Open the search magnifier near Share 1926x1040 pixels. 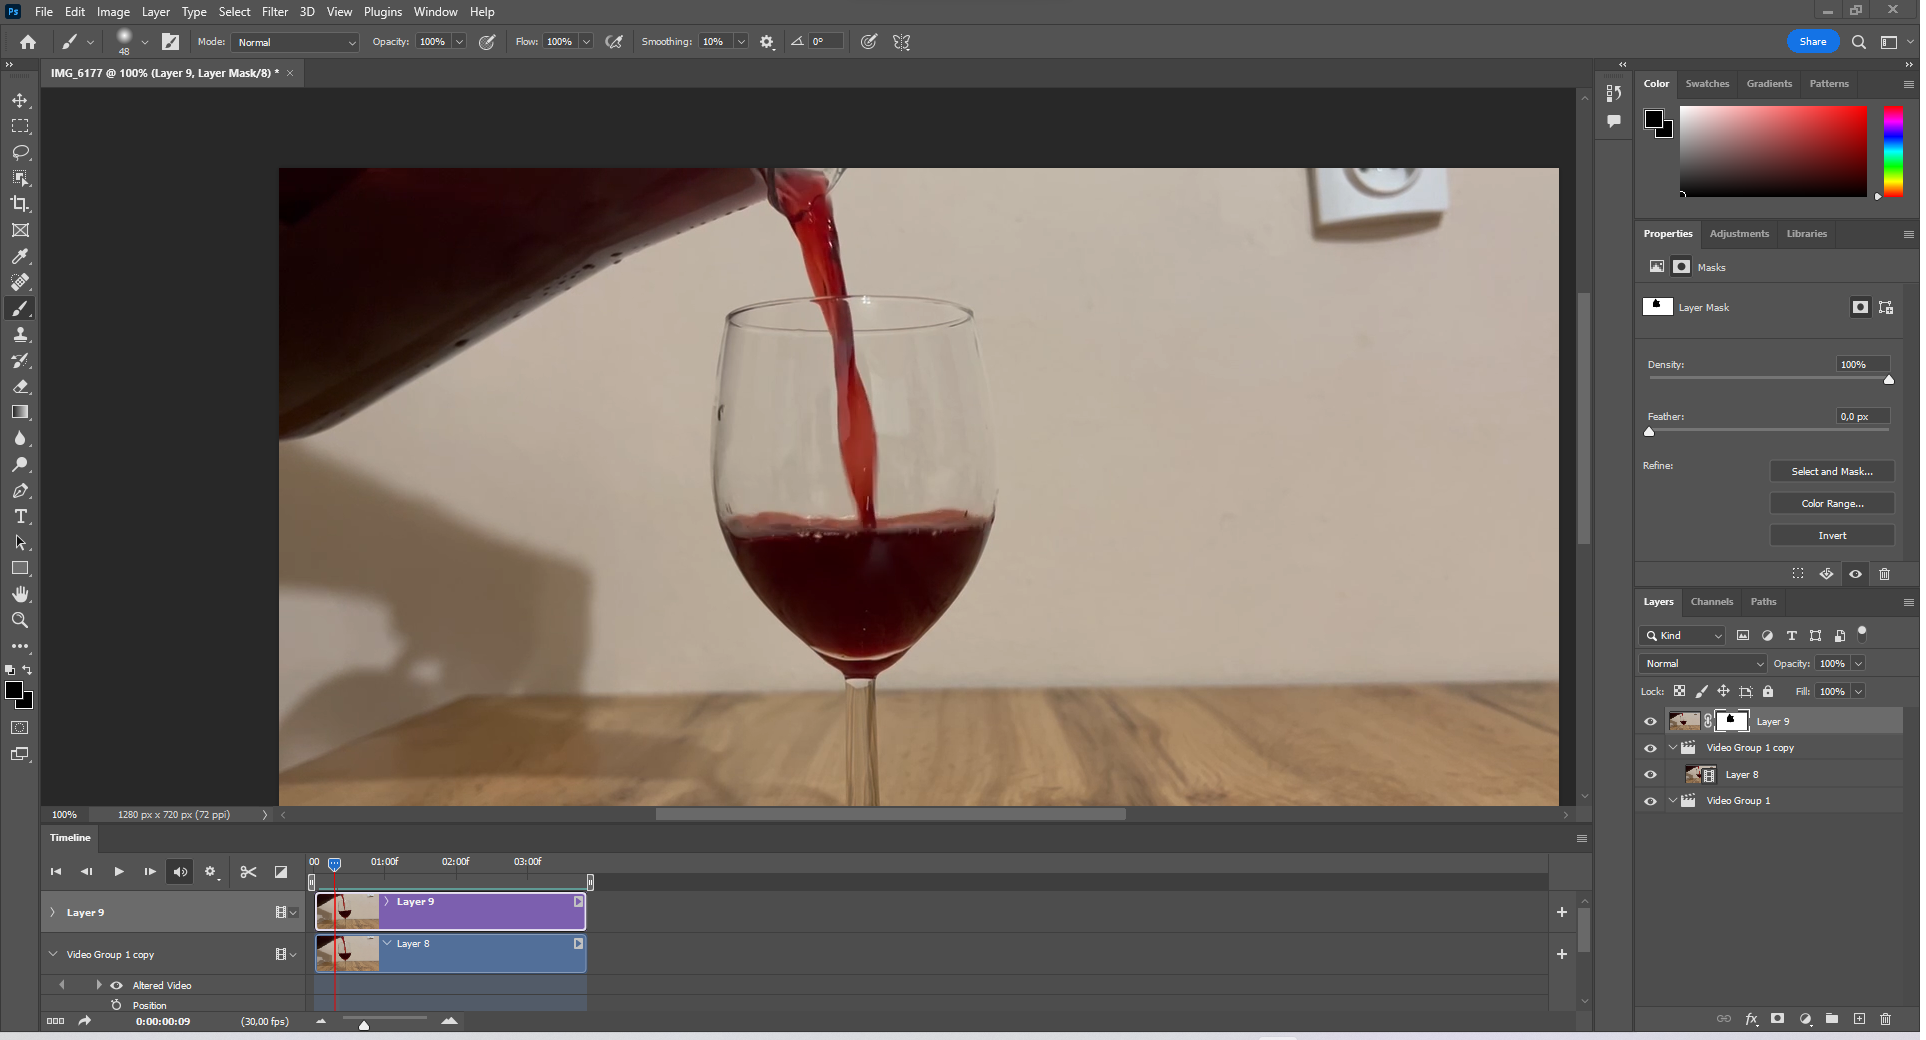[x=1859, y=42]
